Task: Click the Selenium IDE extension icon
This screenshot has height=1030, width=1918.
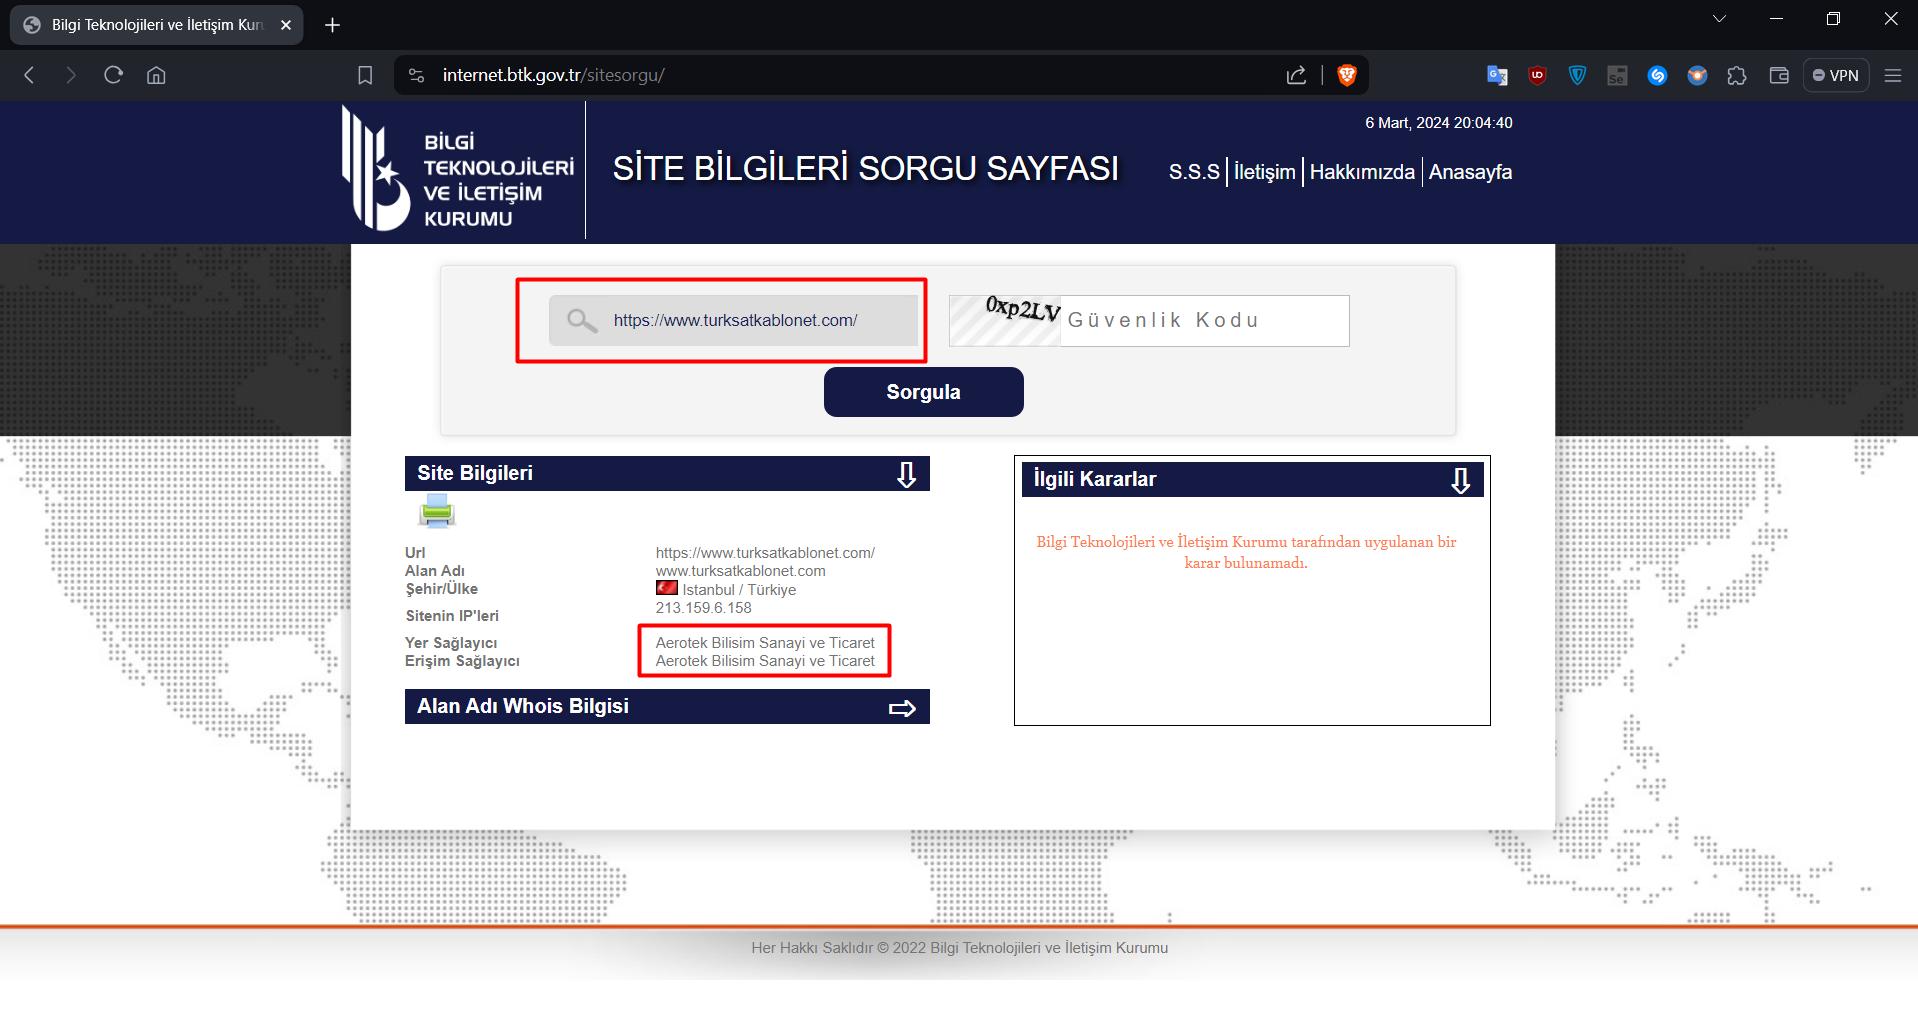Action: [1617, 75]
